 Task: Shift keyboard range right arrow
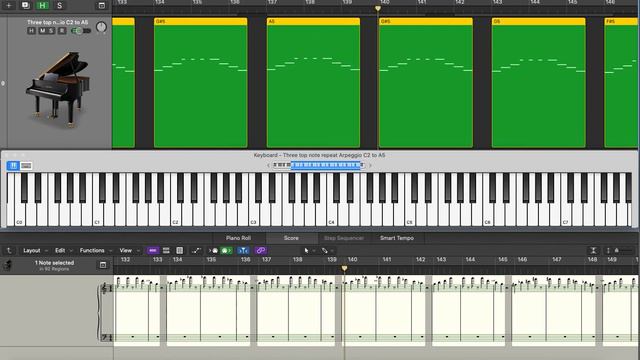[370, 165]
